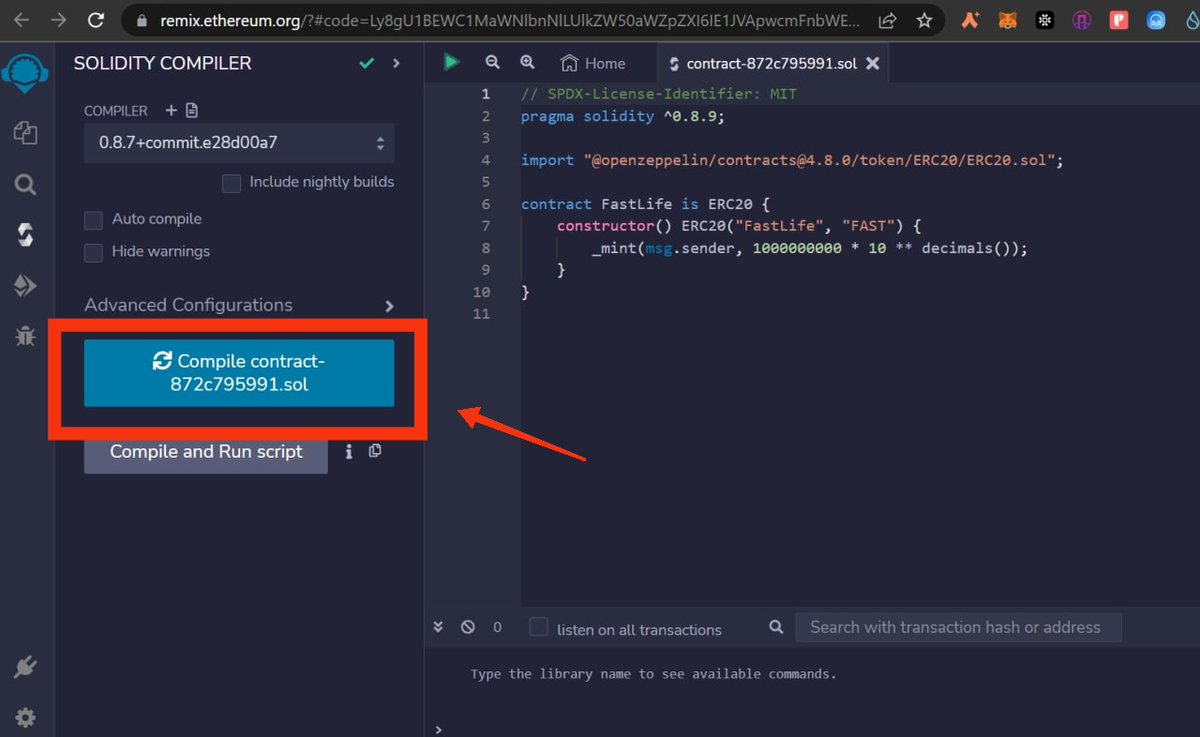
Task: Run the script with the green play icon
Action: coord(451,62)
